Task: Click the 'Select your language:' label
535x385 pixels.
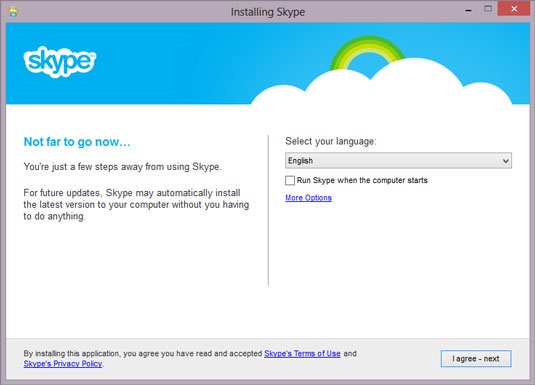Action: tap(331, 141)
